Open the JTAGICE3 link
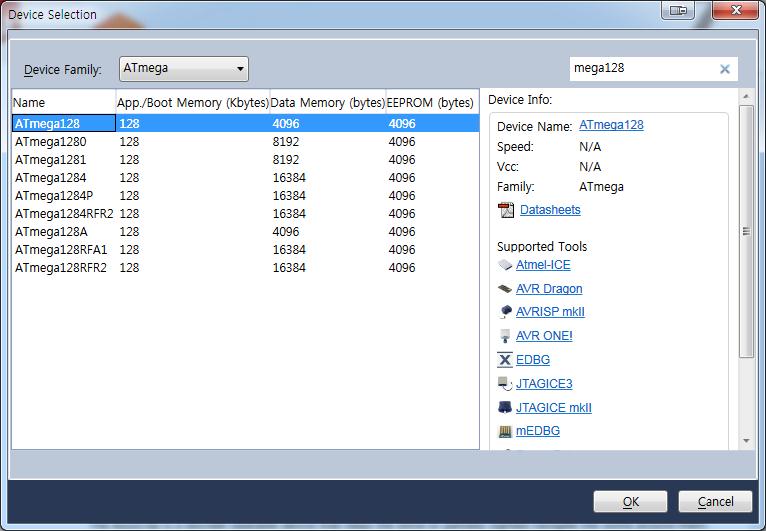The height and width of the screenshot is (531, 766). click(x=544, y=383)
